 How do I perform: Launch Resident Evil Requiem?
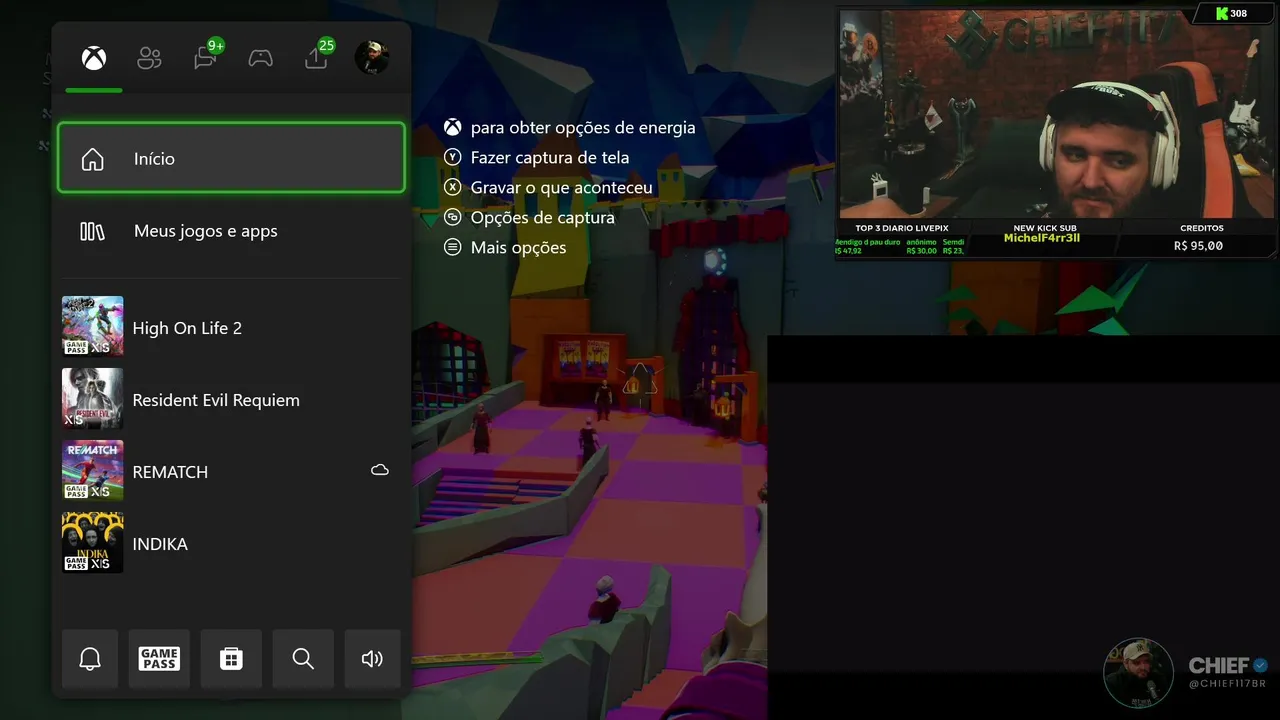point(231,399)
